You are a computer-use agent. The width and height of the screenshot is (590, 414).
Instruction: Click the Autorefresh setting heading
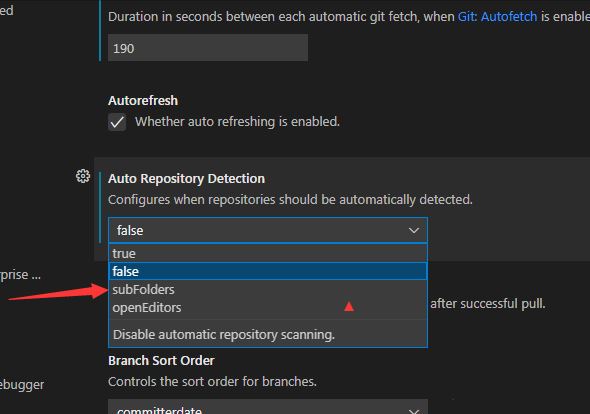pos(143,100)
